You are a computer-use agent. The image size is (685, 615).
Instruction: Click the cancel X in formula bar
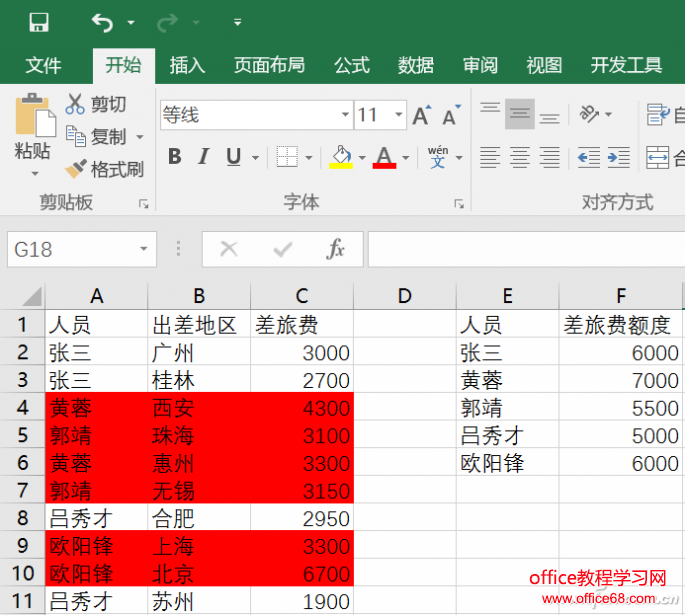pos(229,249)
